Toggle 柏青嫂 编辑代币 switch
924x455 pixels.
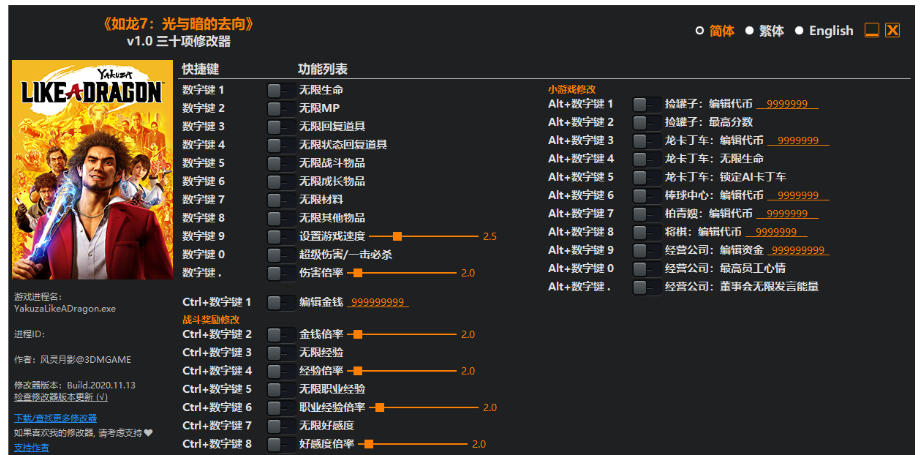click(x=646, y=214)
